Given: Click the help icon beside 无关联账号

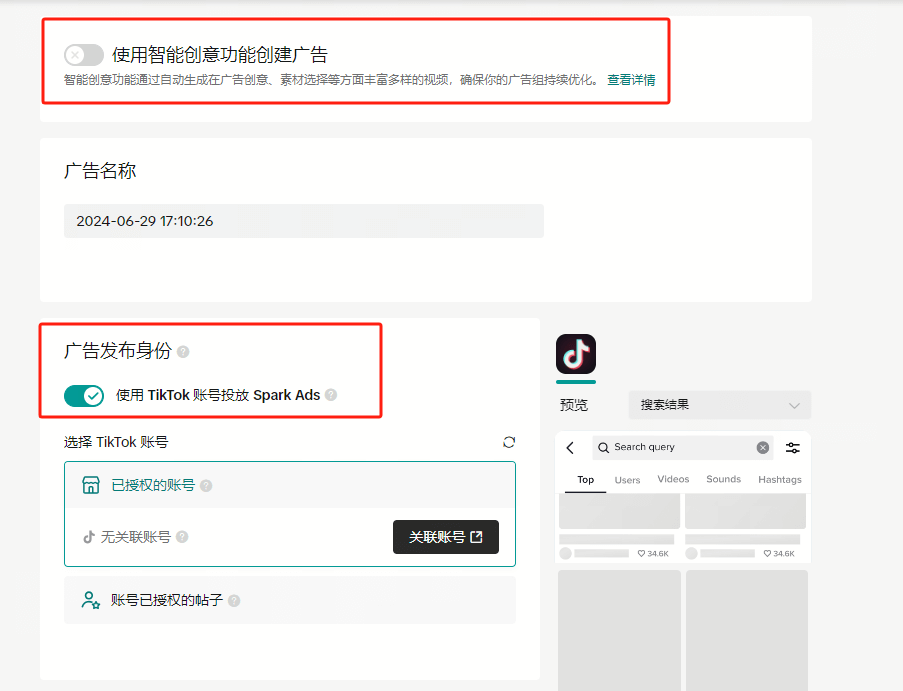Looking at the screenshot, I should (182, 537).
